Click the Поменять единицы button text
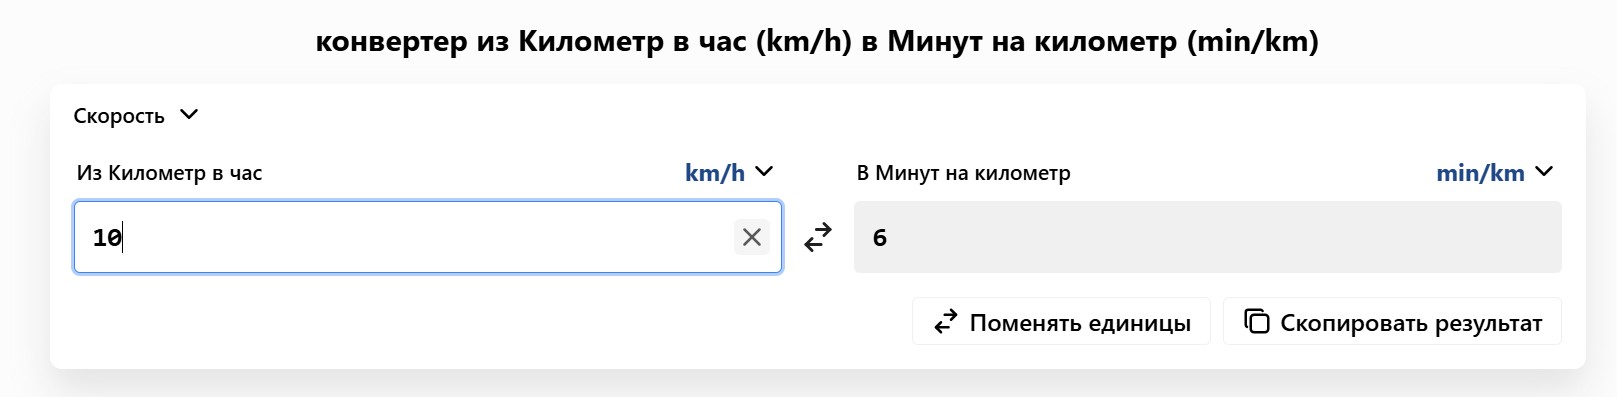Screen dimensions: 1617x397 click(1080, 323)
